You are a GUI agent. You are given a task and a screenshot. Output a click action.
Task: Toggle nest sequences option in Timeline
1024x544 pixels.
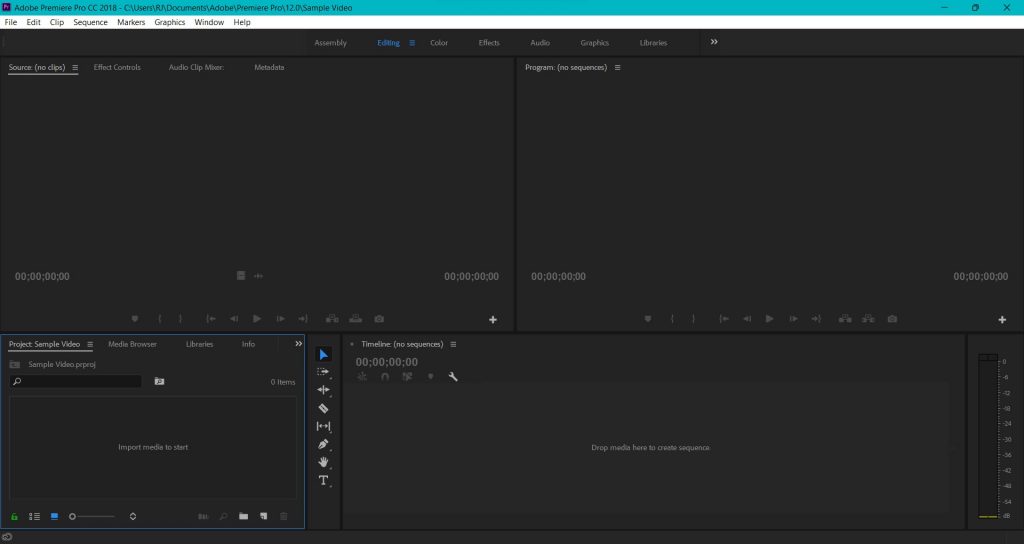362,377
